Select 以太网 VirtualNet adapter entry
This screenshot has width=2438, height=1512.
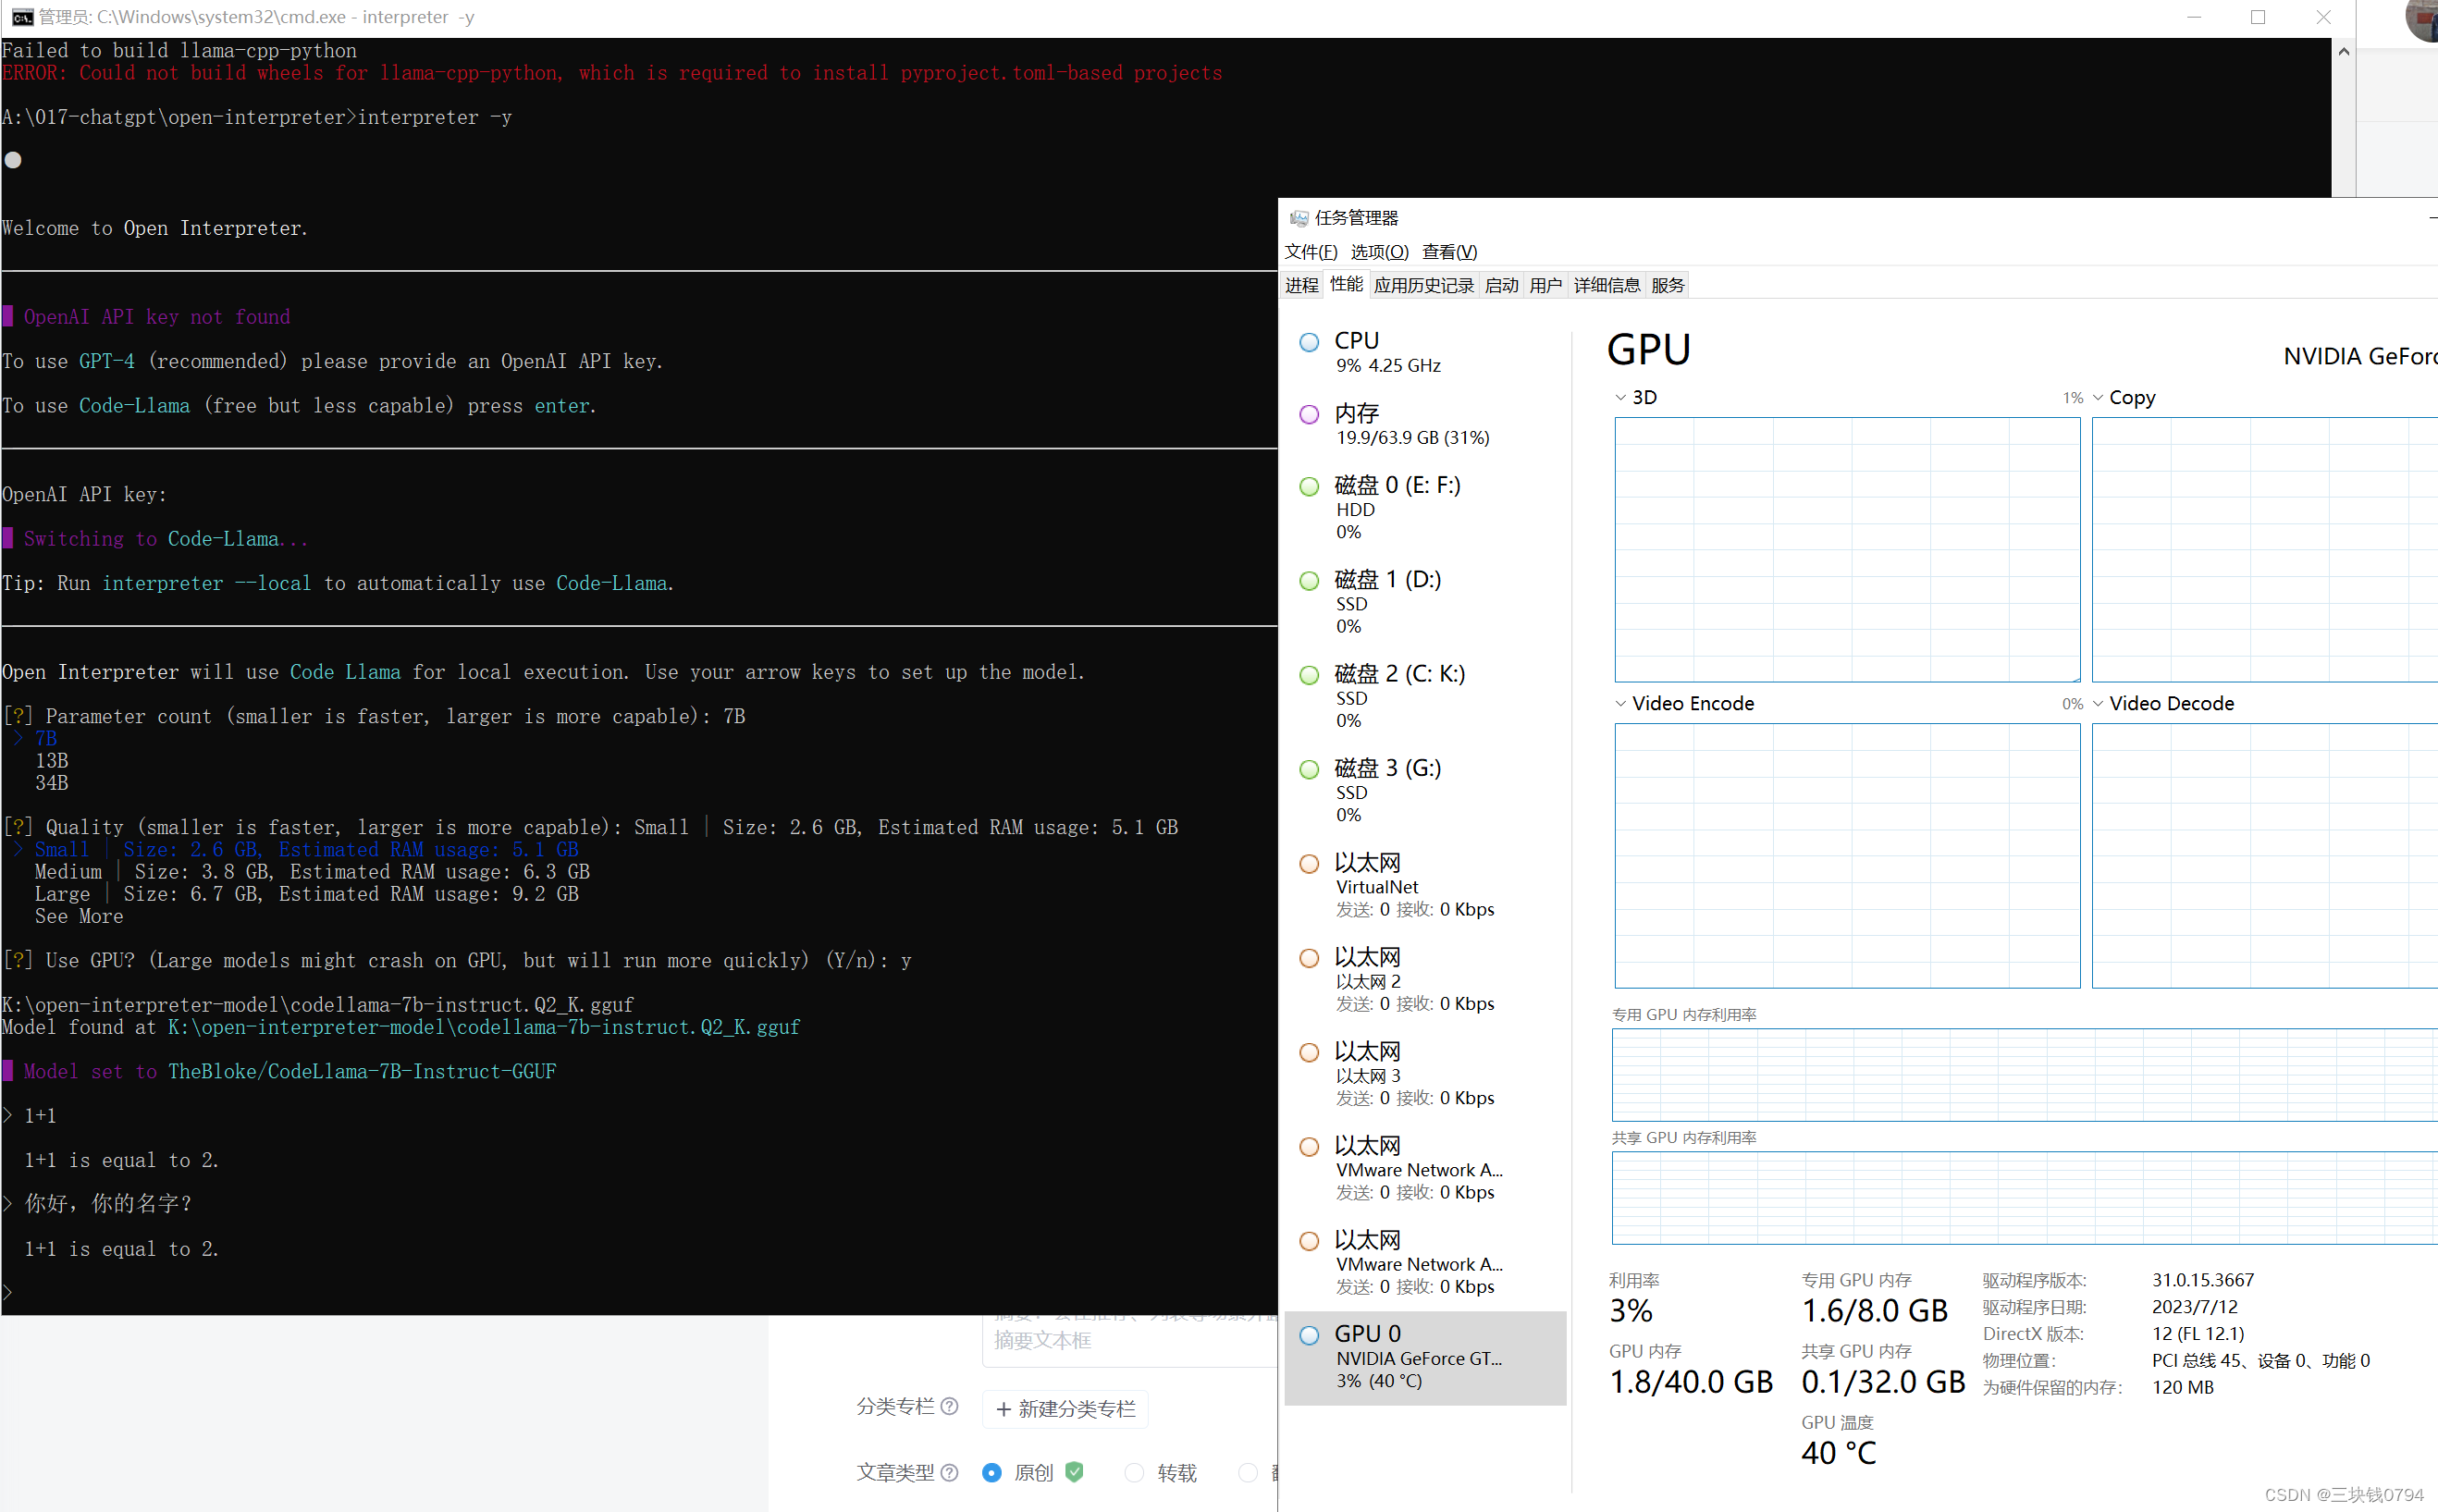pos(1424,885)
